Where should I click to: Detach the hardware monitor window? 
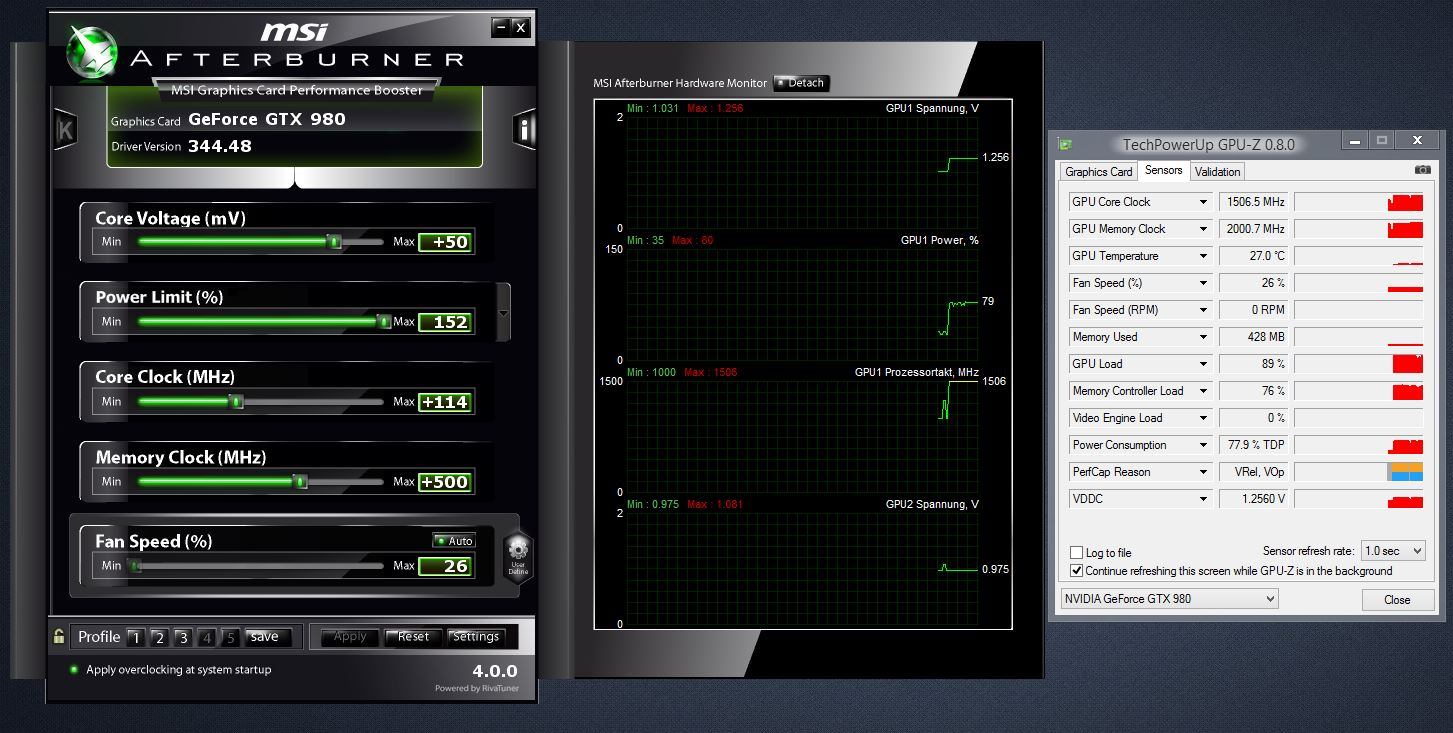tap(801, 83)
